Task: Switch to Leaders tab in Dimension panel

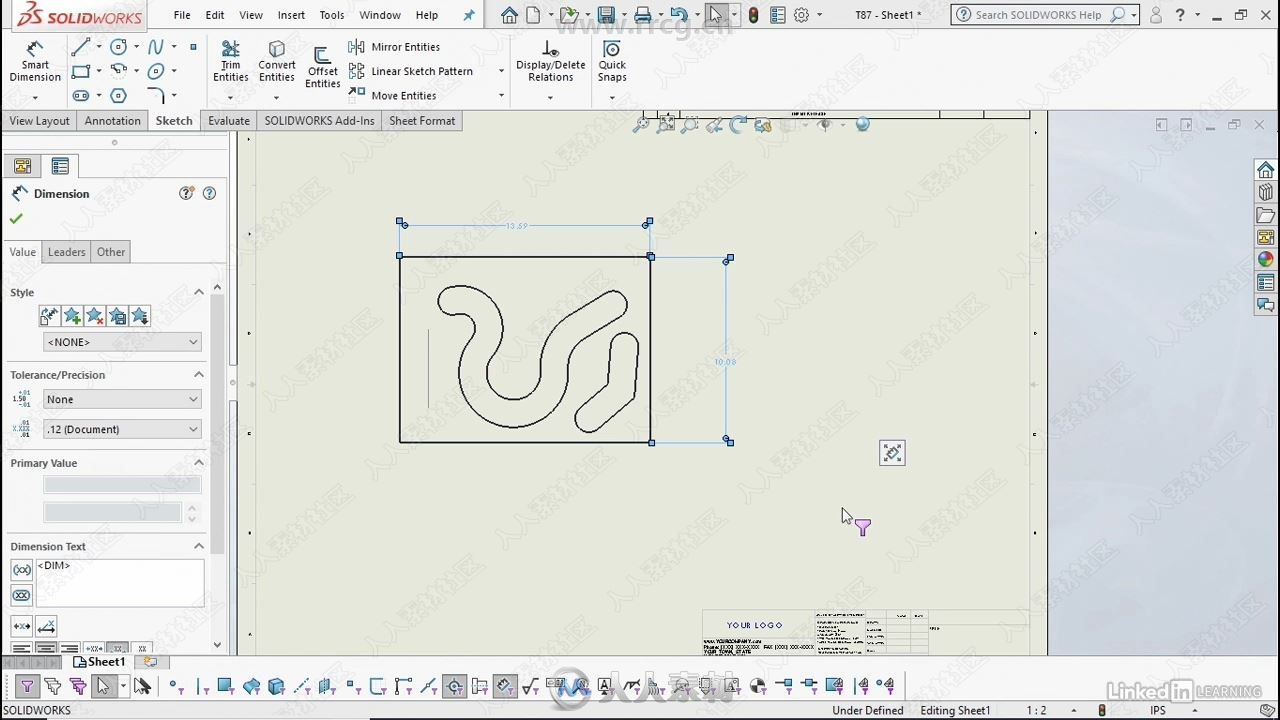Action: tap(67, 252)
